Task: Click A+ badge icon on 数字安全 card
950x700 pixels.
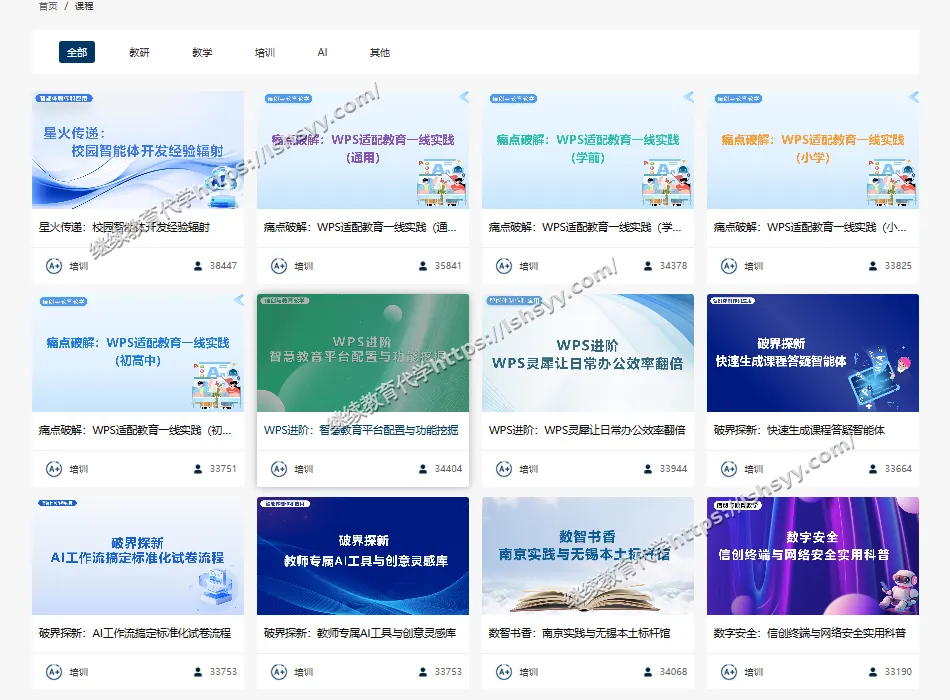Action: (x=729, y=672)
